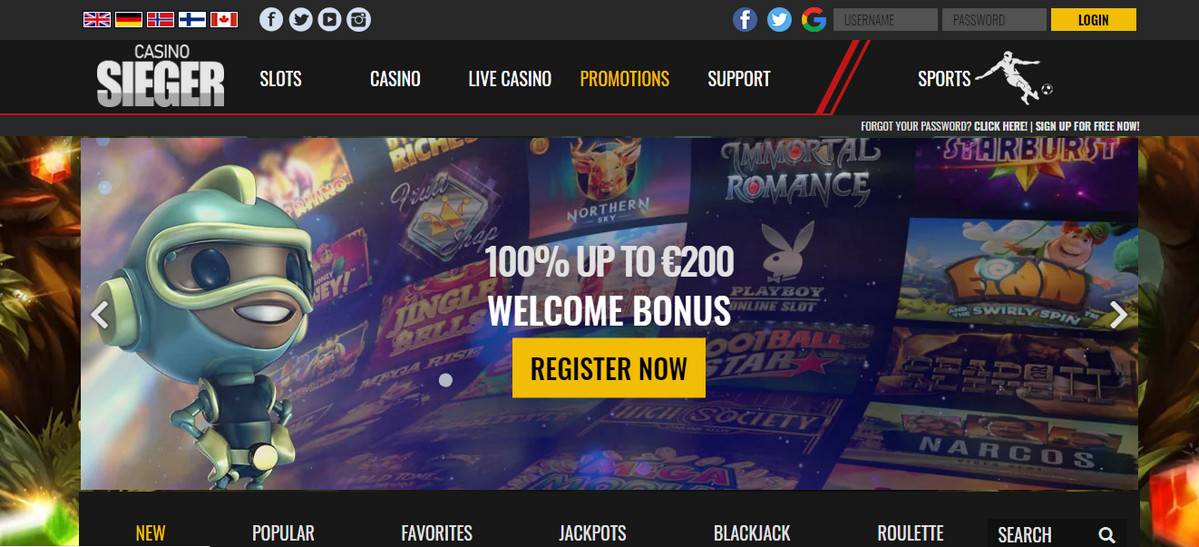This screenshot has height=547, width=1199.
Task: Open the grey YouTube social icon
Action: [330, 19]
